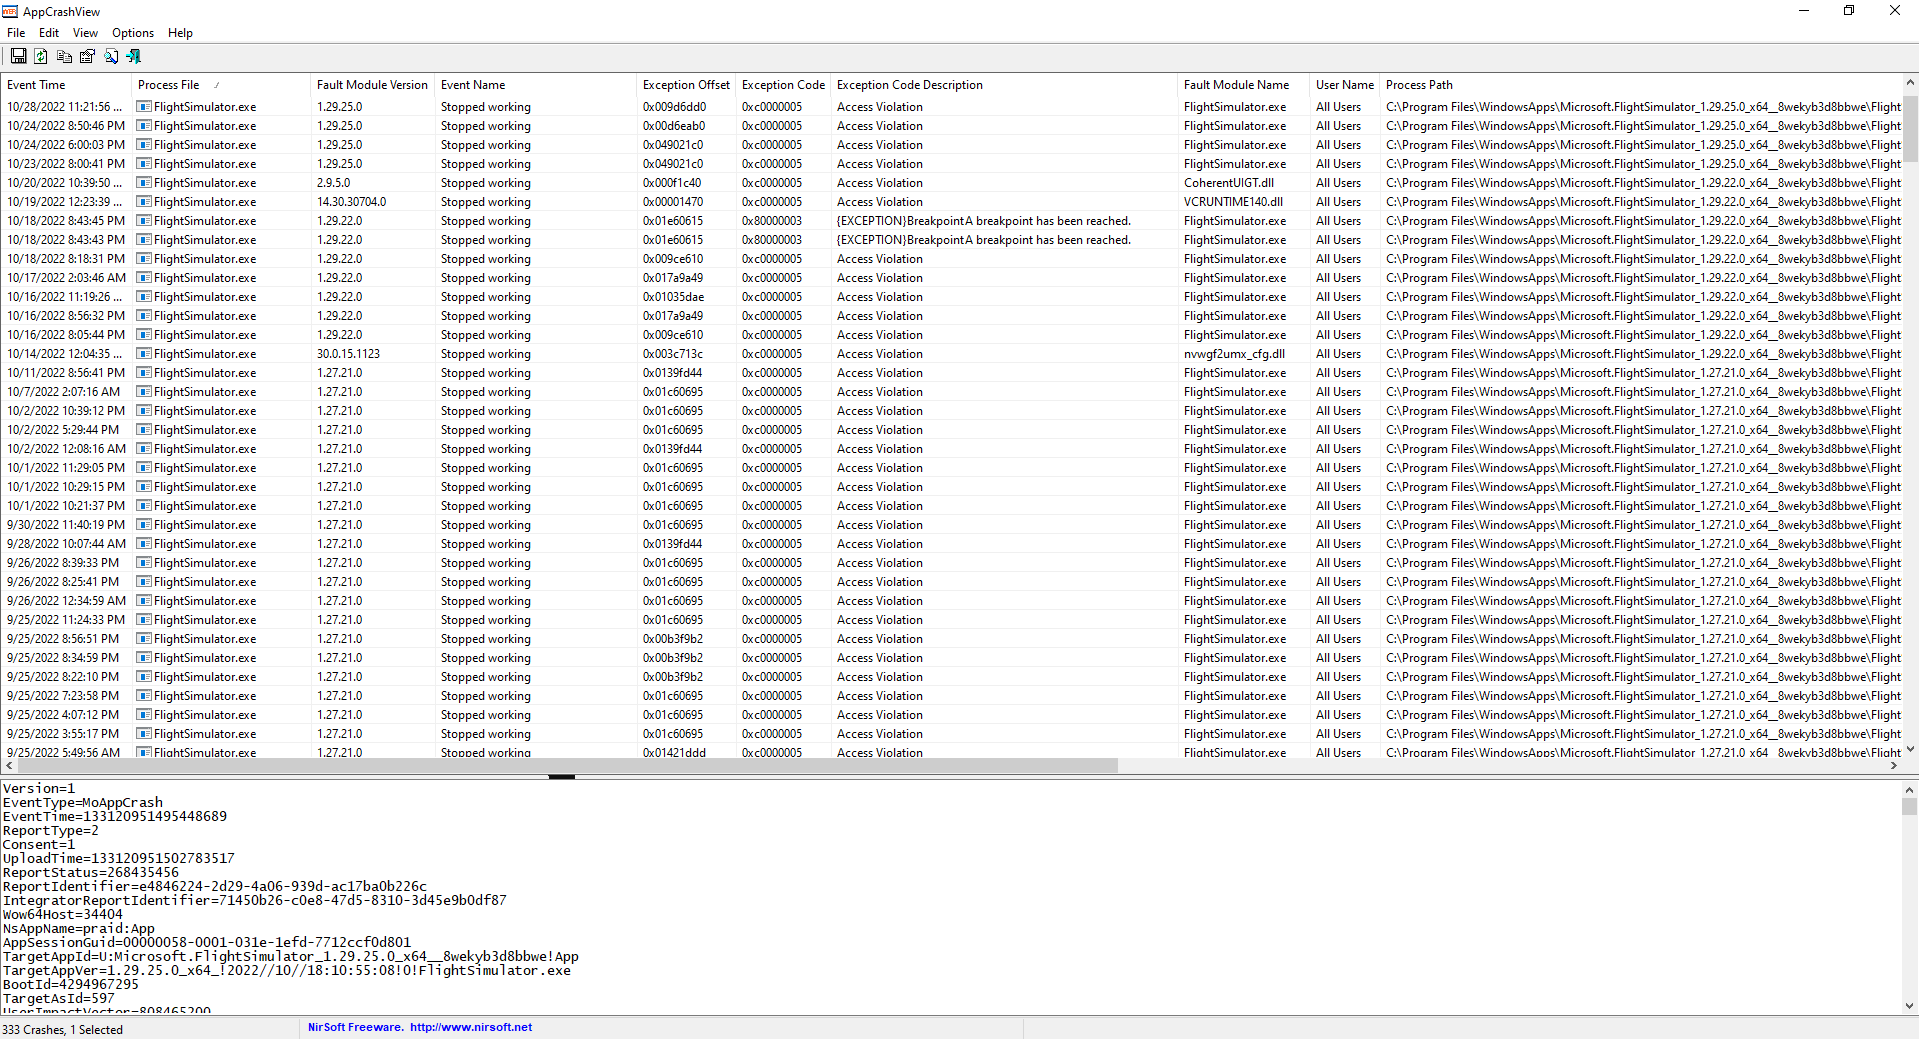Click the FlightSimulator.exe icon beside the CoherentUIGT.dll crash
This screenshot has height=1039, width=1919.
pyautogui.click(x=144, y=182)
